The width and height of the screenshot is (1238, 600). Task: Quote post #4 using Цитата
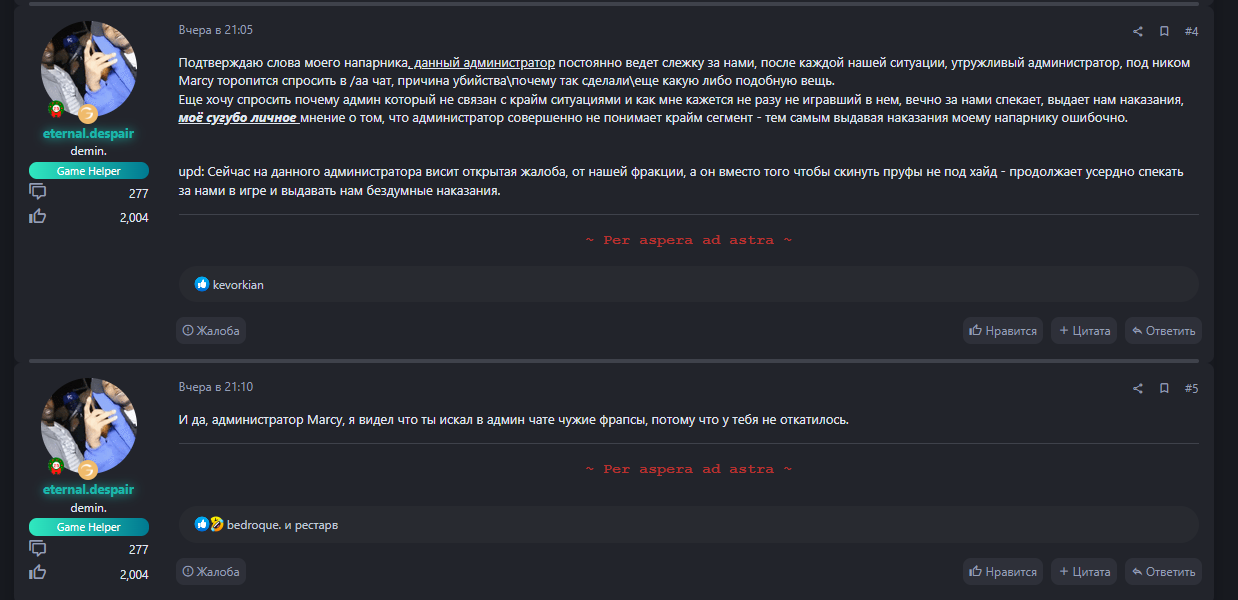[1084, 330]
